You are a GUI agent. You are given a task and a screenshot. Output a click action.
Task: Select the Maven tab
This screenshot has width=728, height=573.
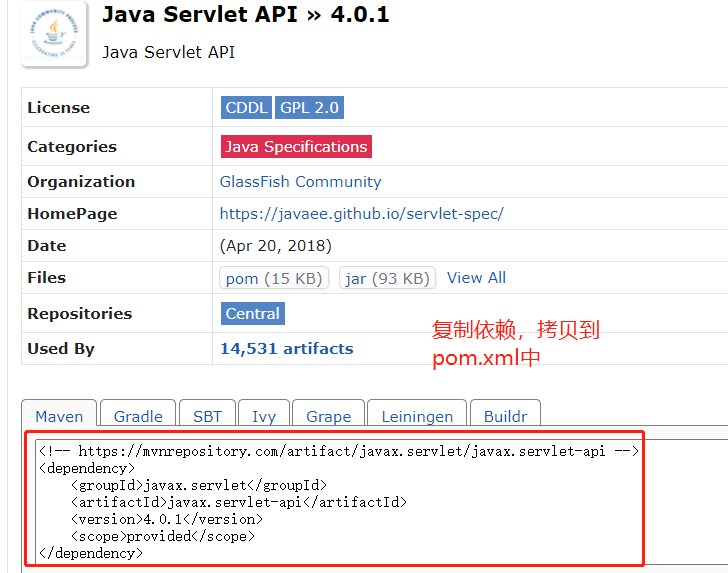(x=59, y=413)
